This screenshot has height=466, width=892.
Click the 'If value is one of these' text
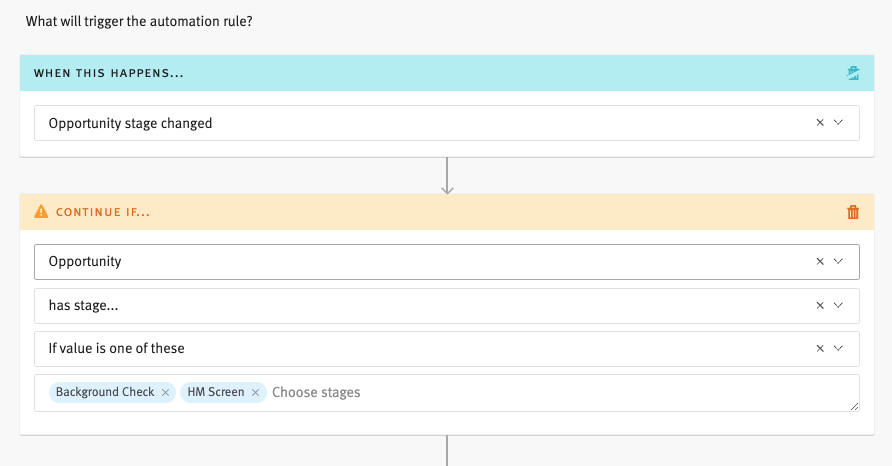(x=116, y=348)
